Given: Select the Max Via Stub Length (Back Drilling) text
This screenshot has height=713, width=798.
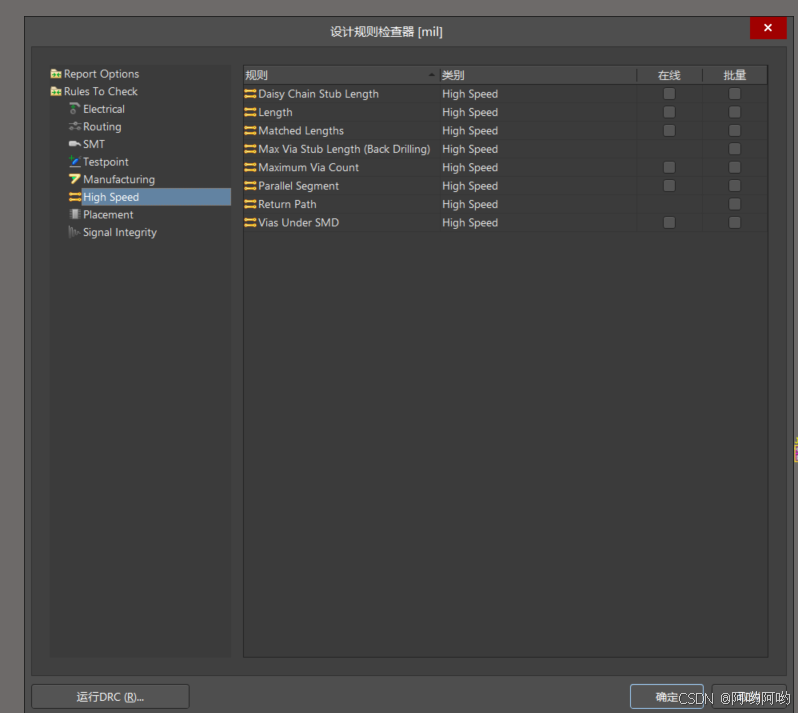Looking at the screenshot, I should pyautogui.click(x=344, y=149).
